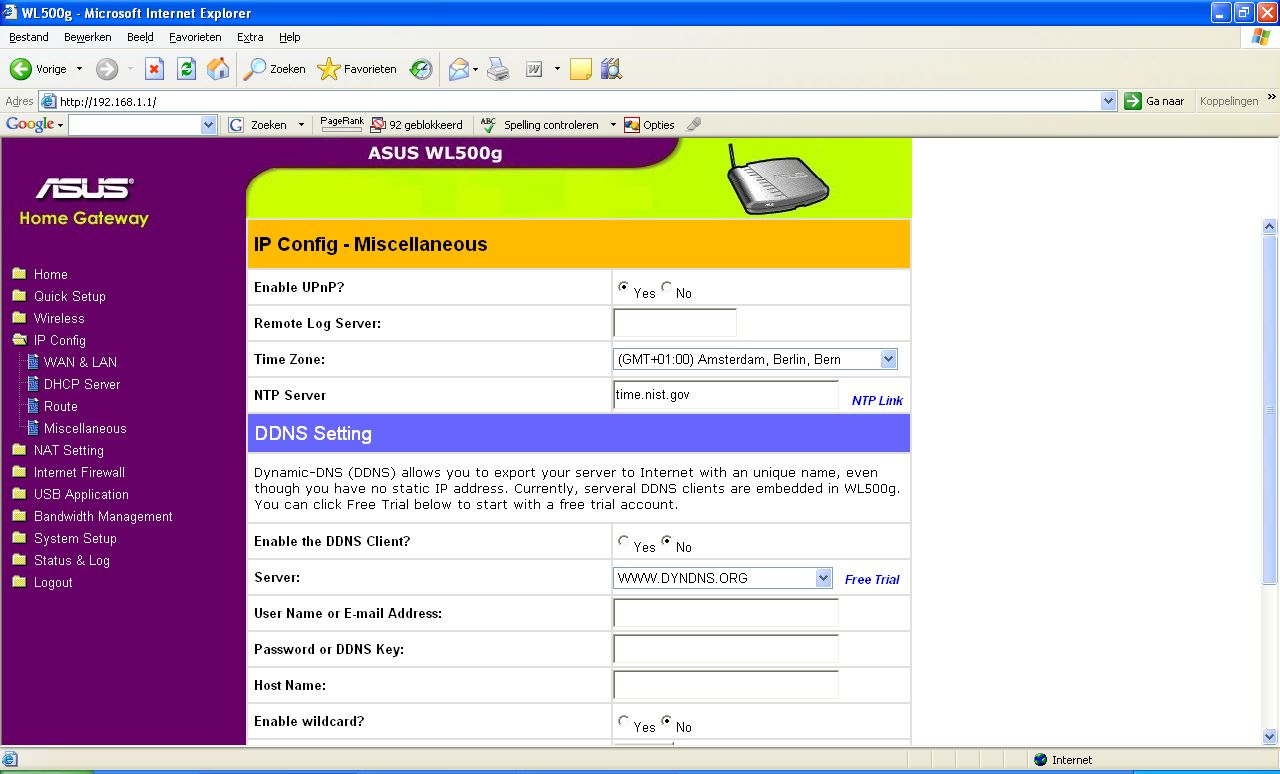Open the DDNS Server dropdown list
1280x774 pixels.
pyautogui.click(x=823, y=577)
